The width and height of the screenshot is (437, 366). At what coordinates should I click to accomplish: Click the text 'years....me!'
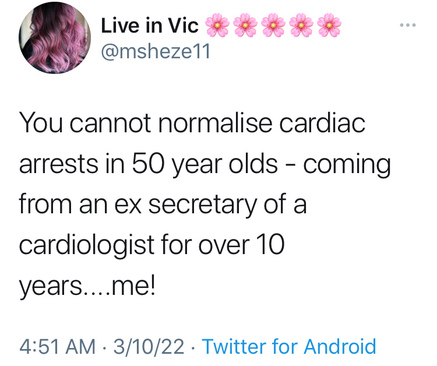pos(87,287)
